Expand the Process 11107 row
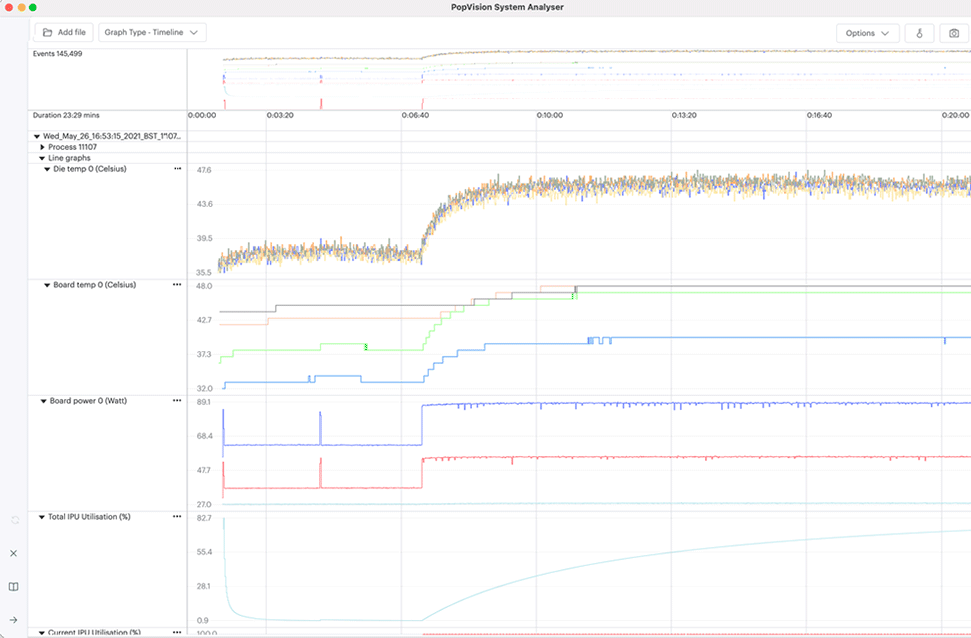 tap(42, 147)
